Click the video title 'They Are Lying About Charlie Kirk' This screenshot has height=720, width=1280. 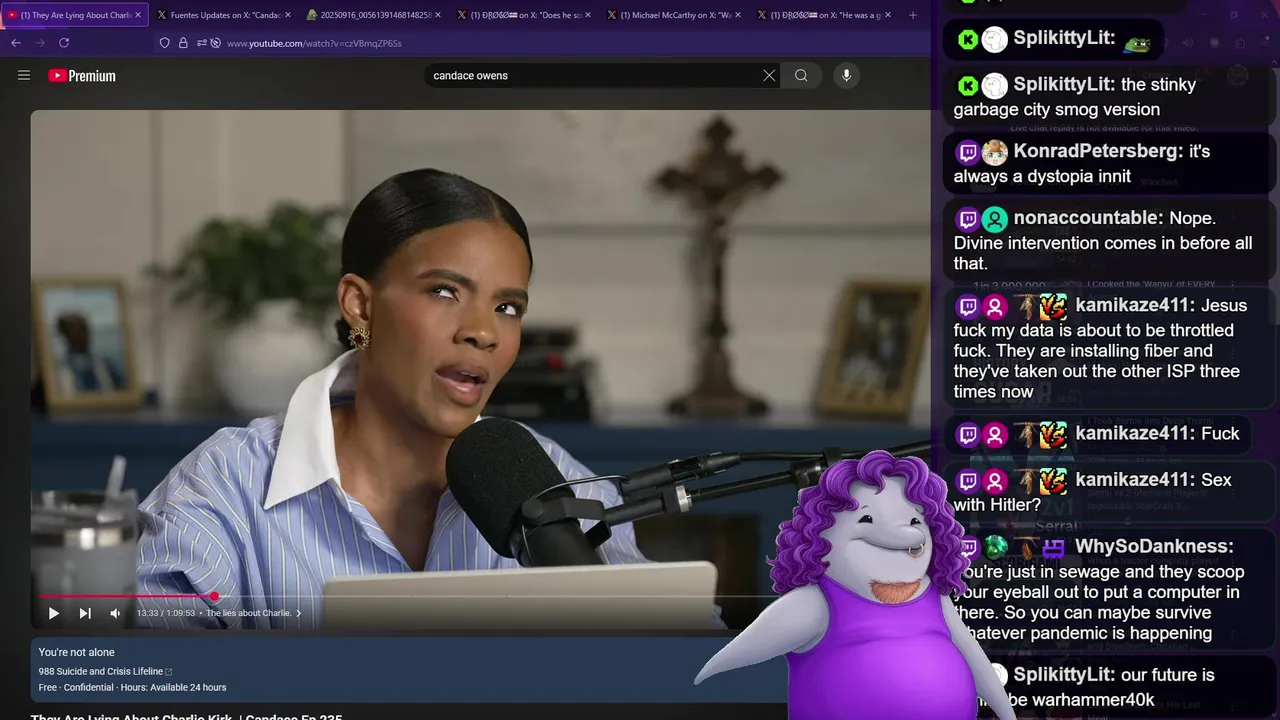[x=186, y=716]
